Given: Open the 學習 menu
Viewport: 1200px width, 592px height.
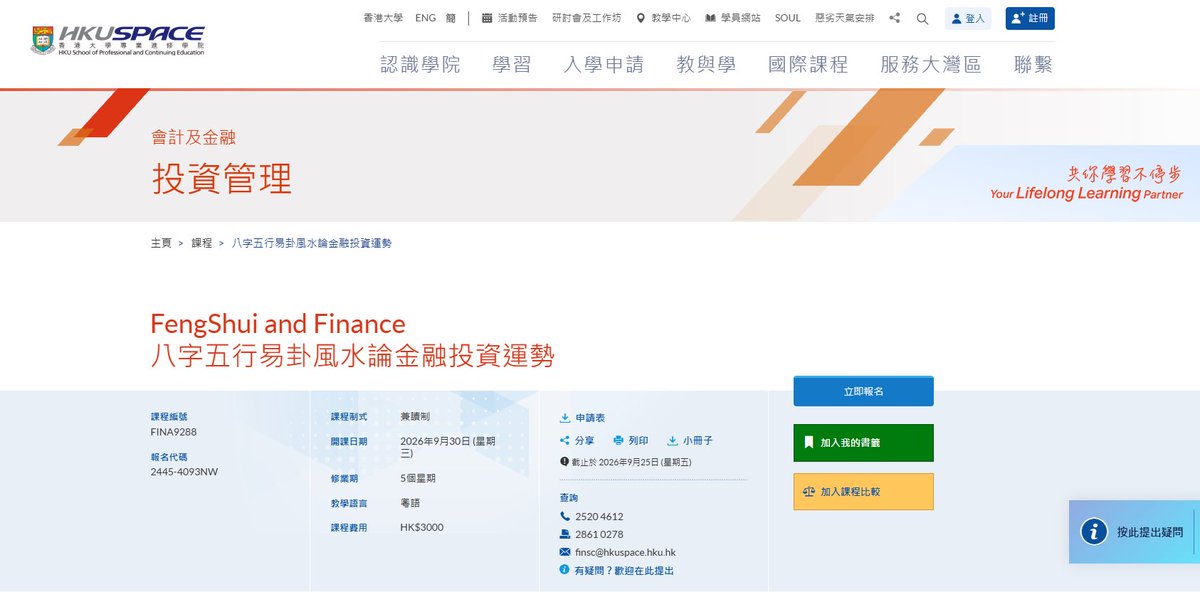Looking at the screenshot, I should point(512,65).
